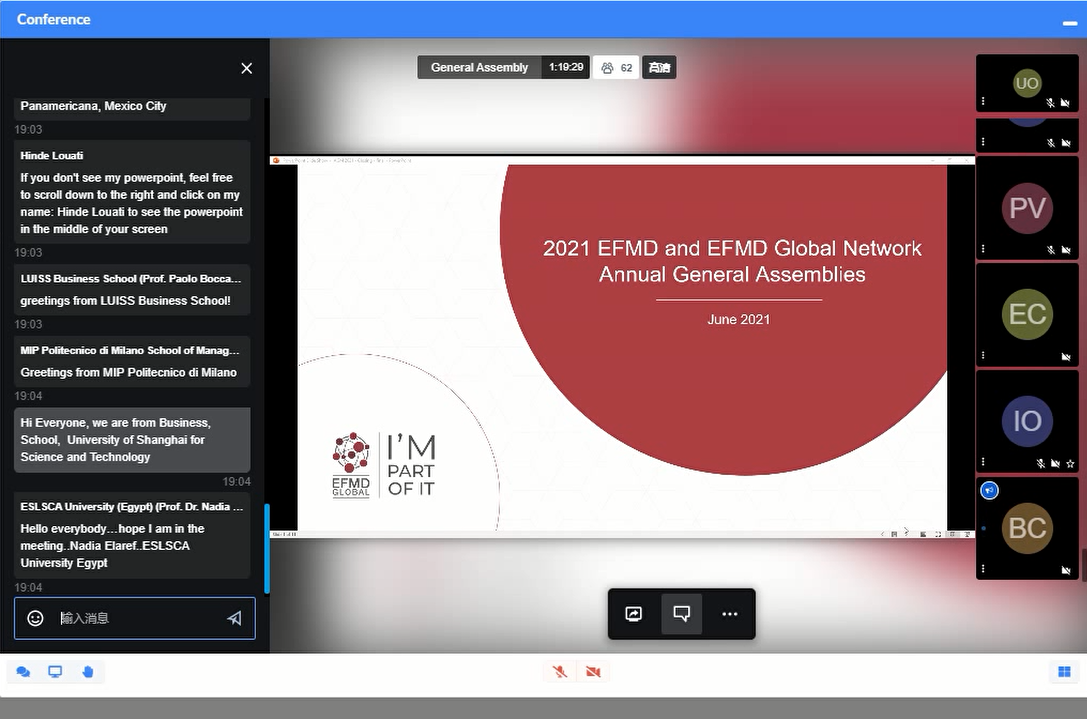Open the more options ellipsis menu
1087x719 pixels.
pyautogui.click(x=730, y=614)
